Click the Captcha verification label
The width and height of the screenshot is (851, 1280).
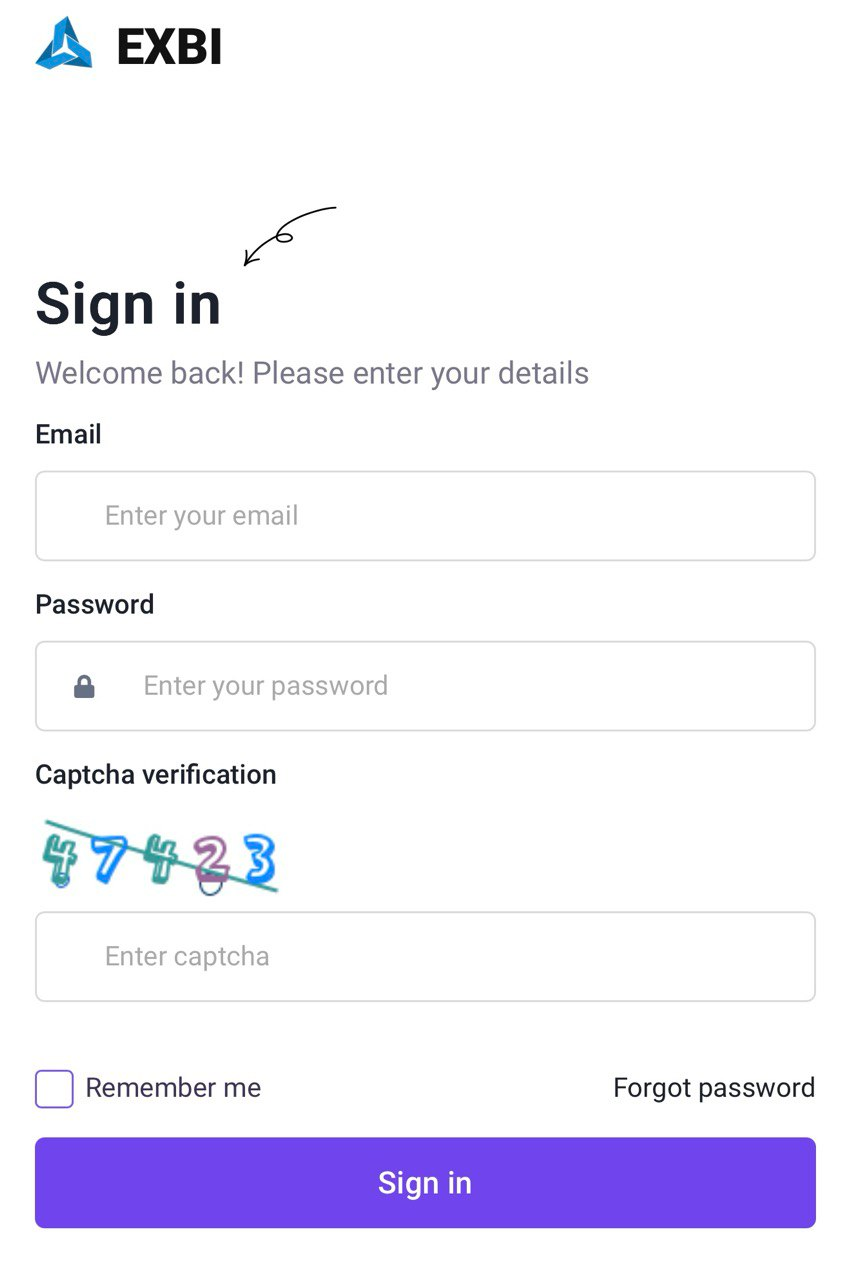tap(155, 774)
